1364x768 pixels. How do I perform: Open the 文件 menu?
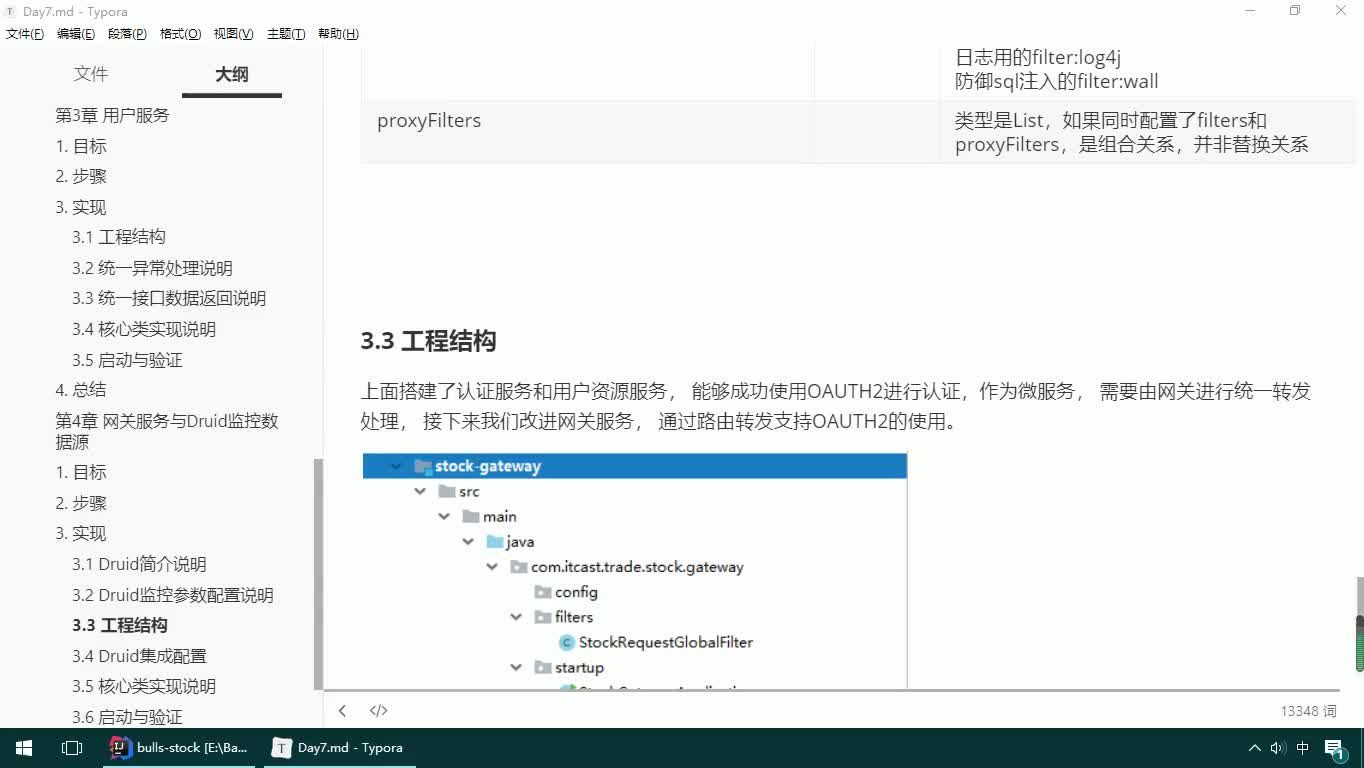tap(25, 34)
